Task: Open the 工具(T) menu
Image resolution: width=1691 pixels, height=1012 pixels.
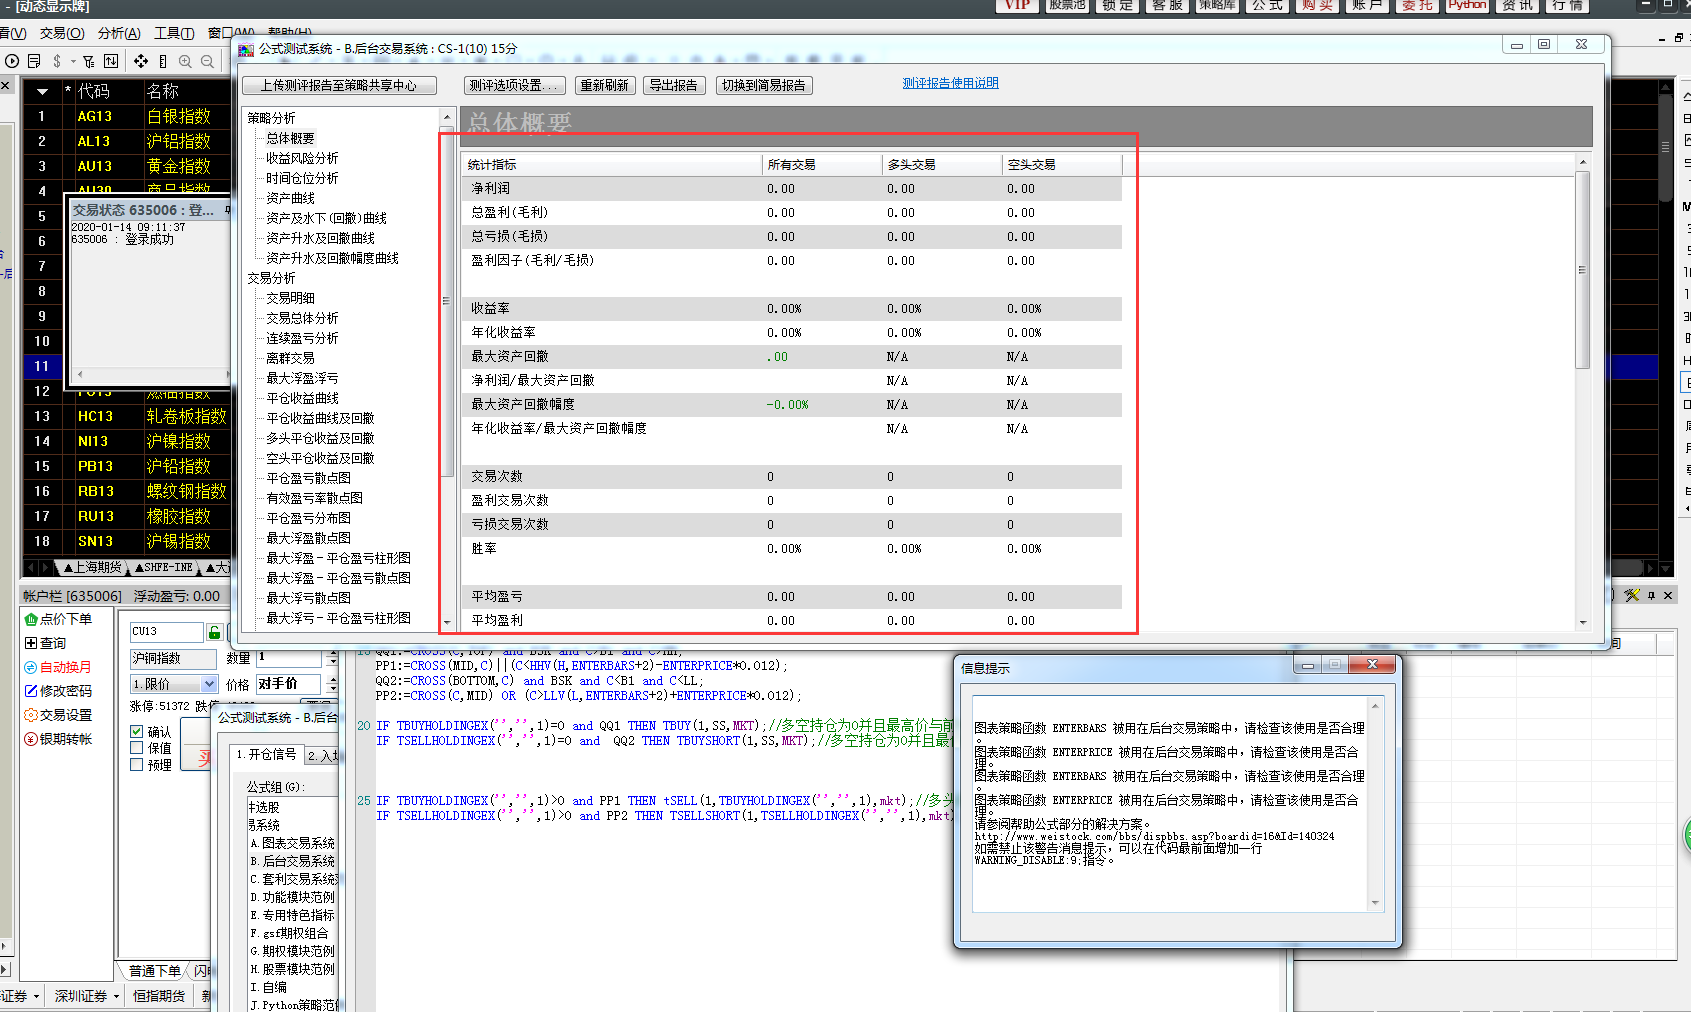Action: tap(174, 33)
